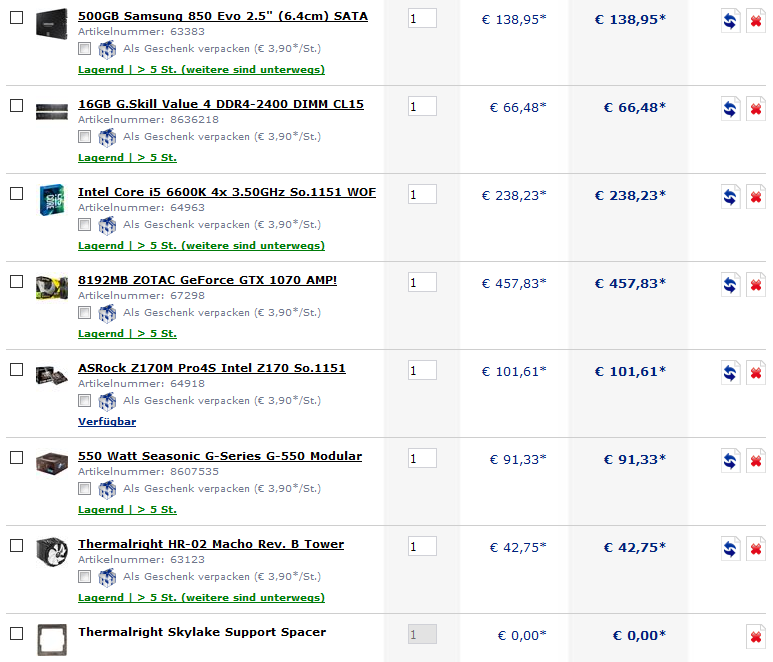Select the G.Skill DDR4-2400 row checkbox

coord(17,105)
